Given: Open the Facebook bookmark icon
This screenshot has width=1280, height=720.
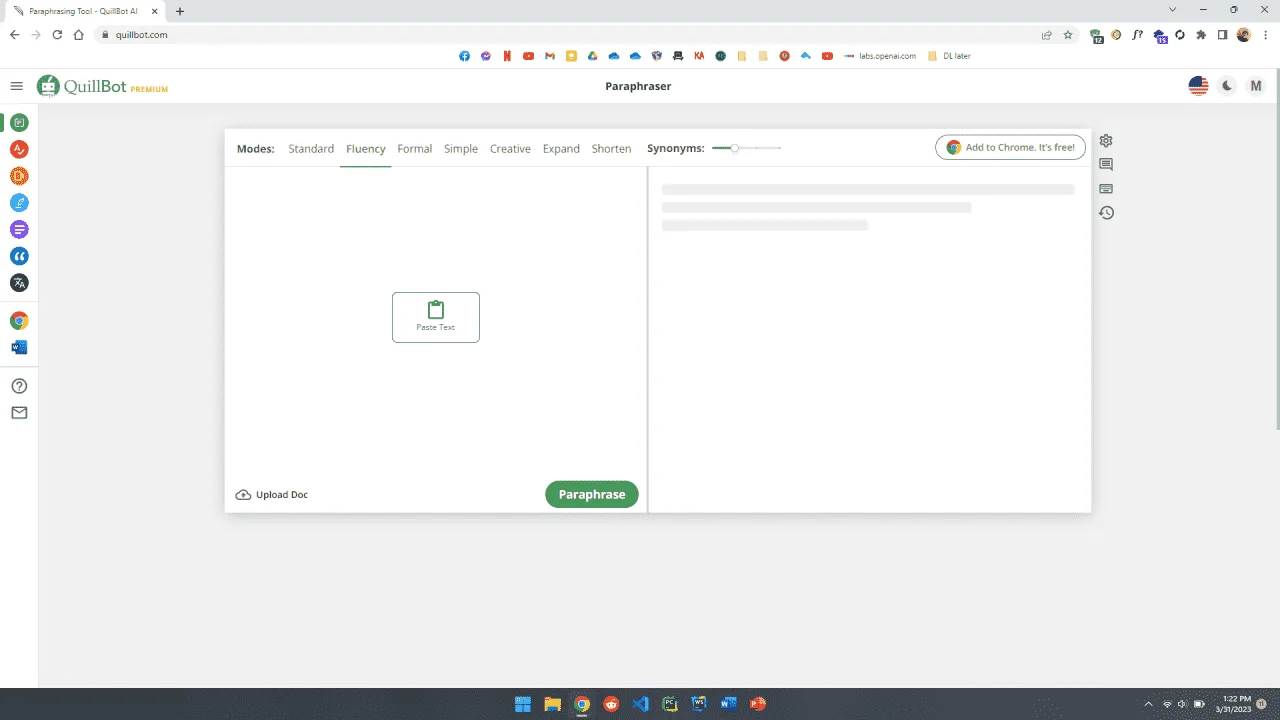Looking at the screenshot, I should pyautogui.click(x=465, y=56).
